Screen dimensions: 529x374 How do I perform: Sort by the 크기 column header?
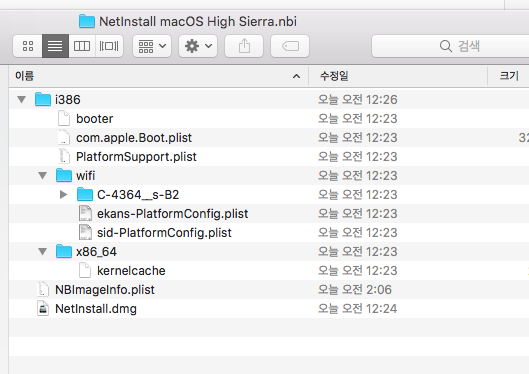pyautogui.click(x=509, y=76)
